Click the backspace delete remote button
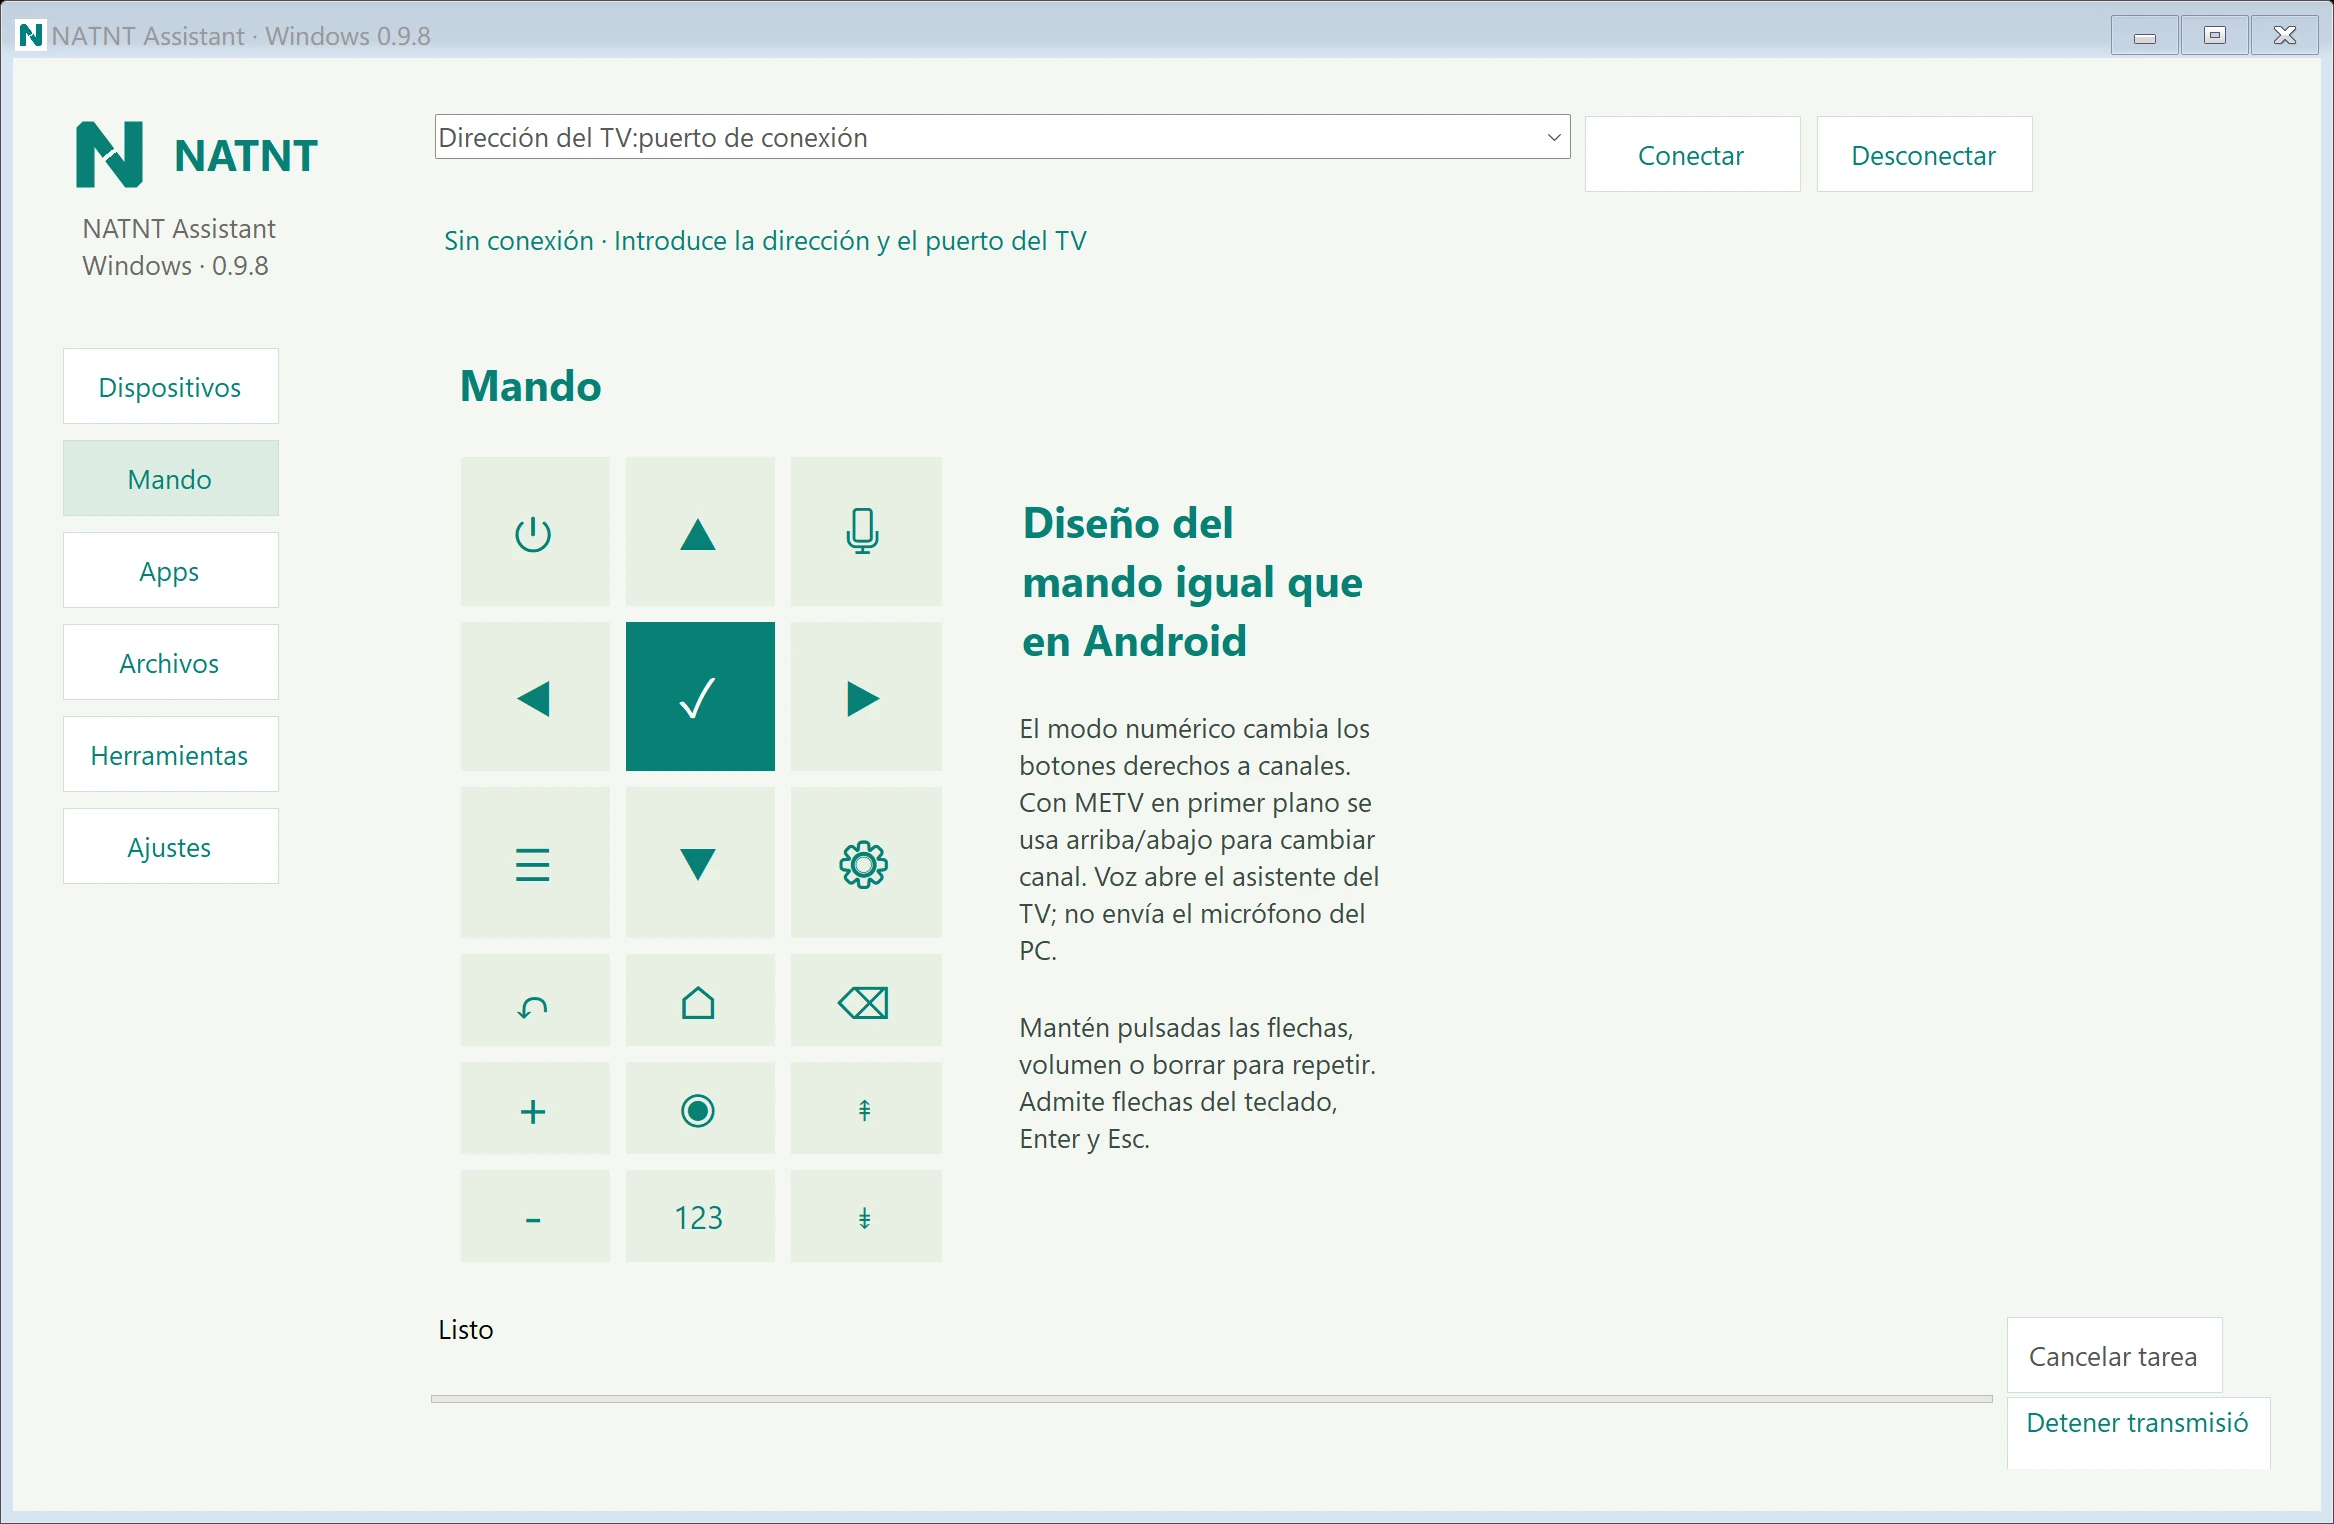The width and height of the screenshot is (2334, 1524). pos(866,1001)
